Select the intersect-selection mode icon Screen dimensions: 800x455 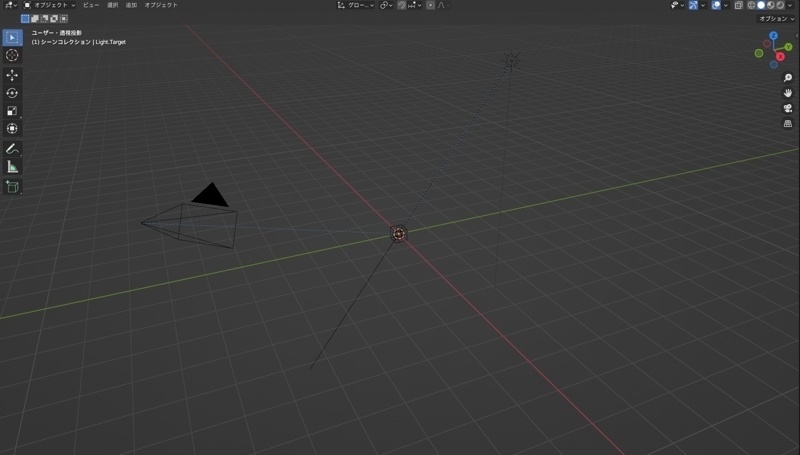click(x=64, y=19)
